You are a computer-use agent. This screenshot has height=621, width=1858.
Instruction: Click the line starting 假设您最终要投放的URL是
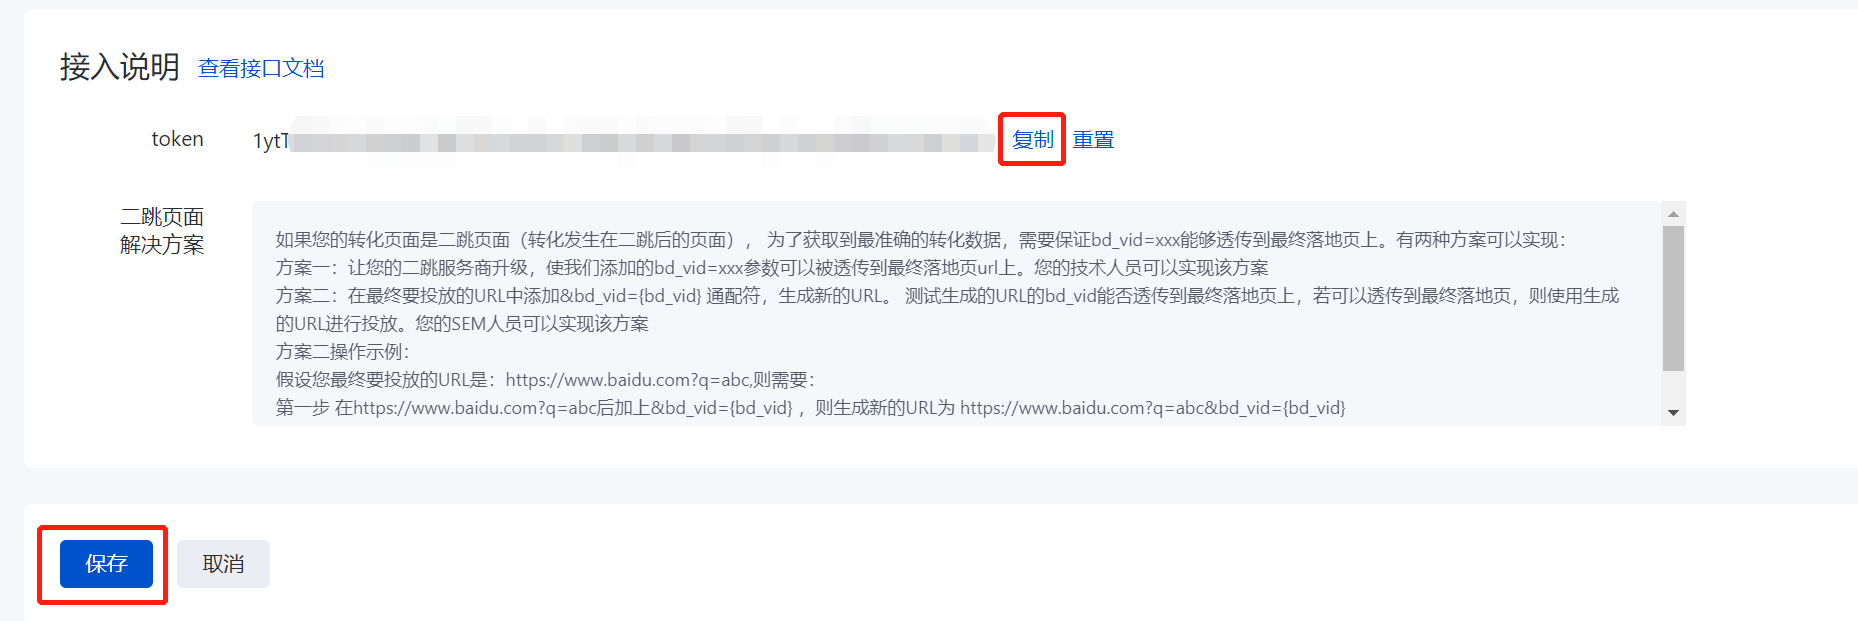(x=545, y=380)
